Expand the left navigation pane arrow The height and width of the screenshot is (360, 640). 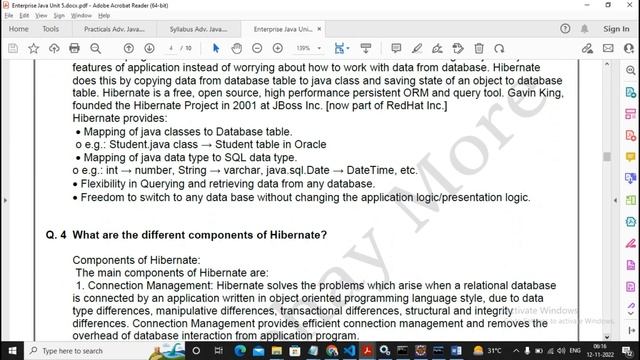point(5,200)
